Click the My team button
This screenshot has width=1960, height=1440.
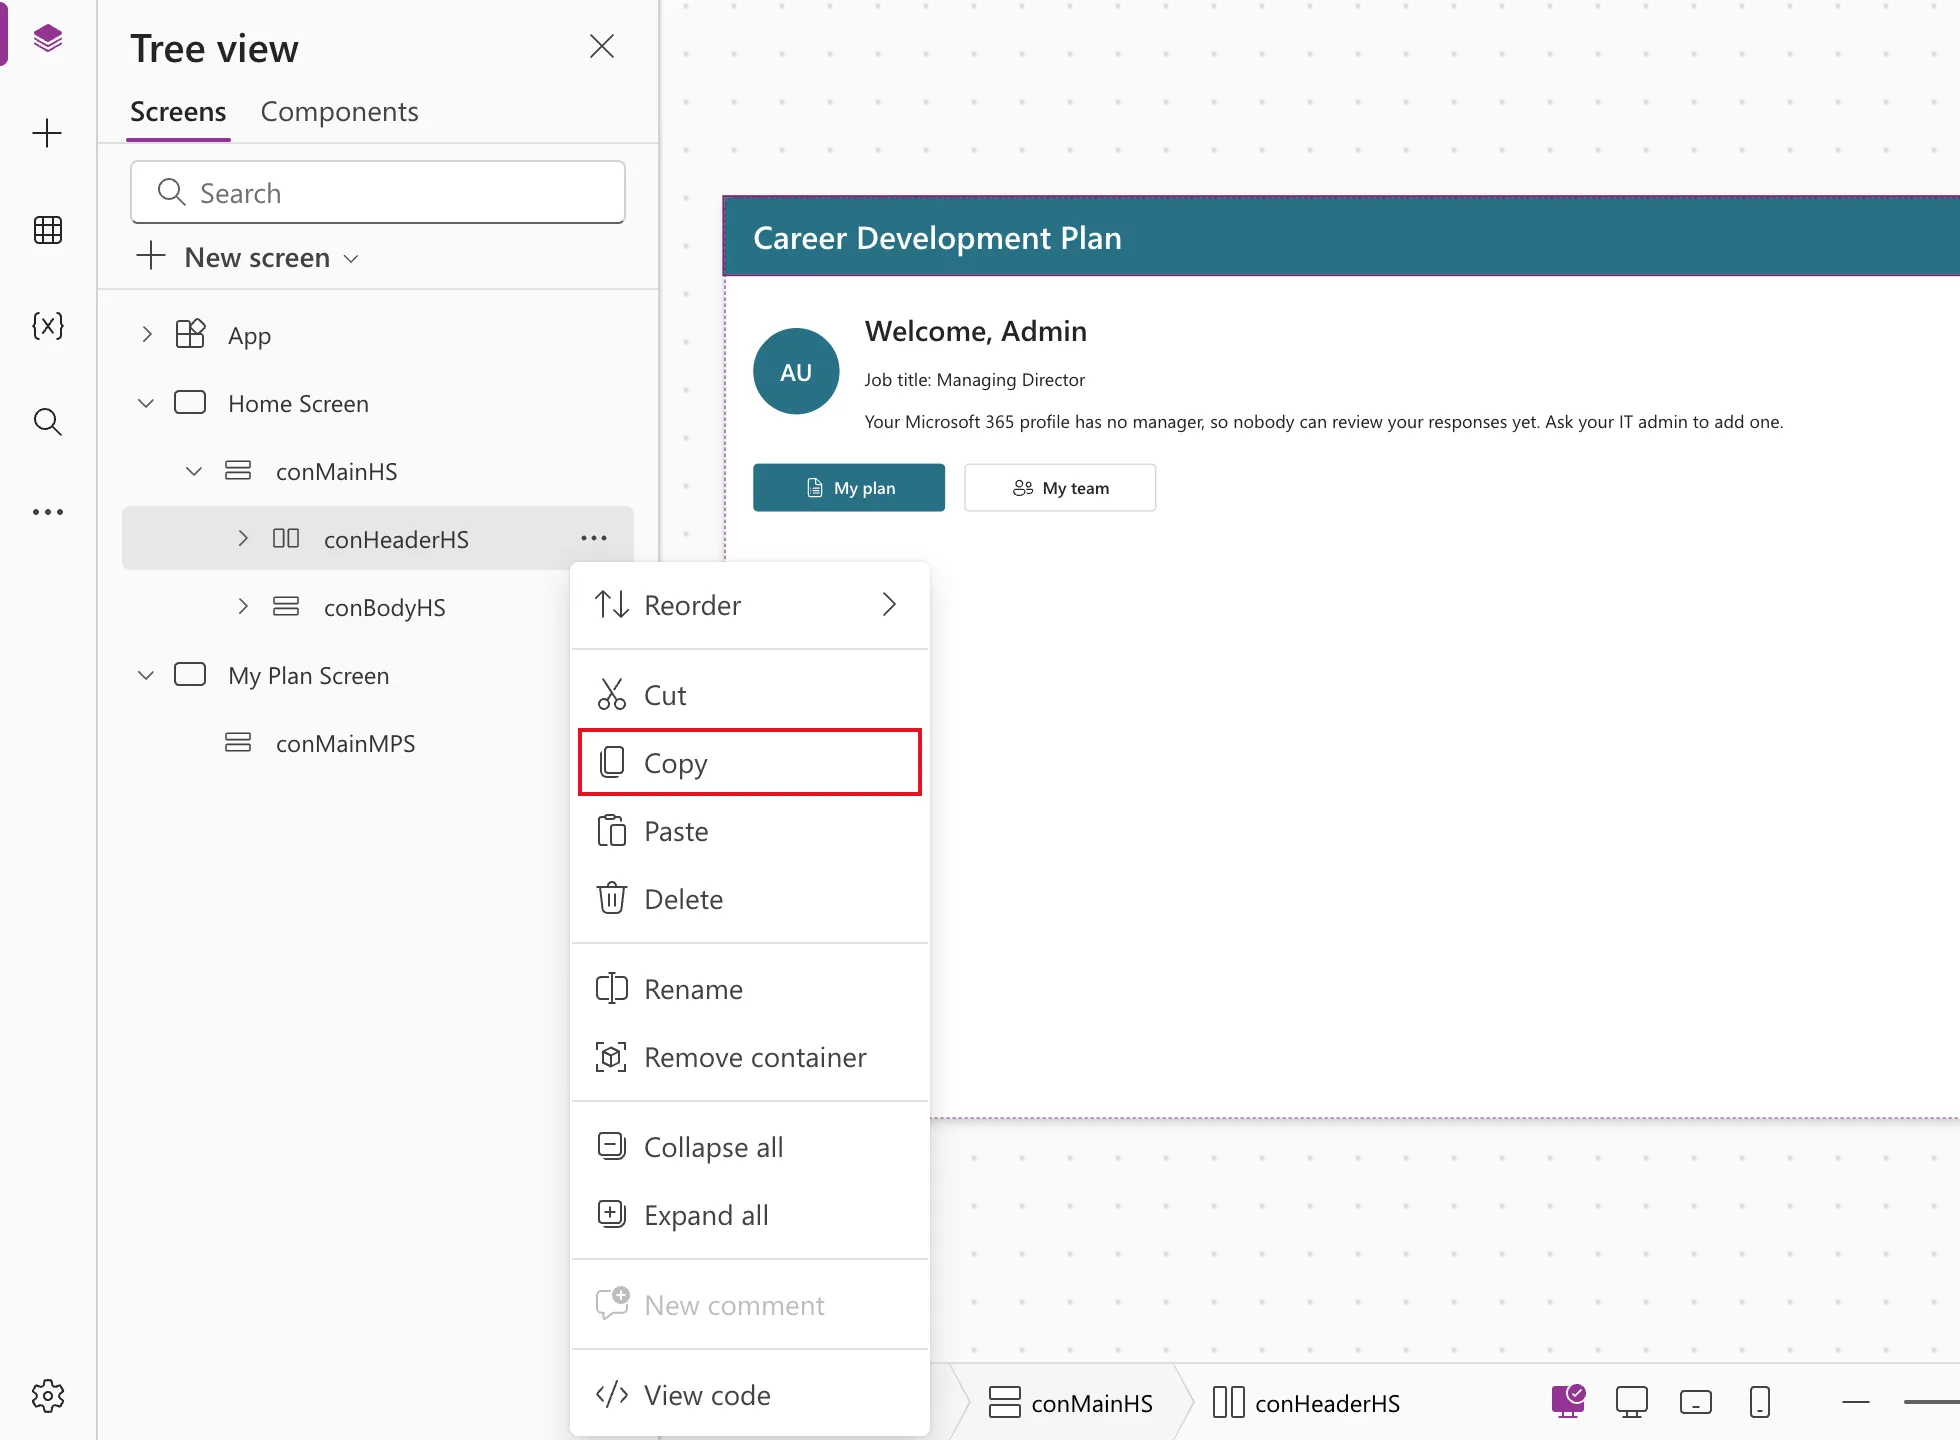pyautogui.click(x=1060, y=488)
